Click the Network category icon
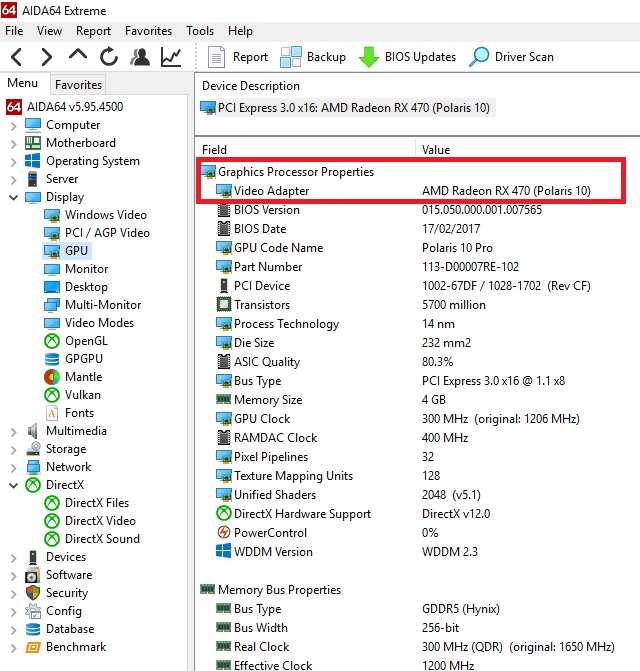The width and height of the screenshot is (640, 671). click(33, 467)
